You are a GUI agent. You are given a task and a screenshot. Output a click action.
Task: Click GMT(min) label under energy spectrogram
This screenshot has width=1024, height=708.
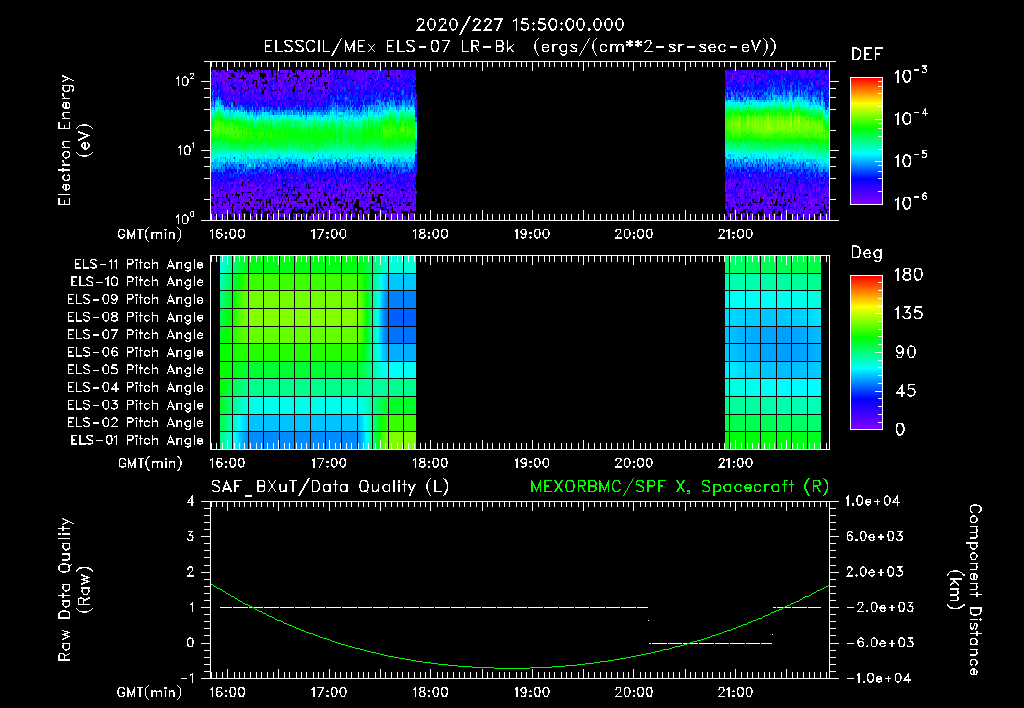pos(150,234)
